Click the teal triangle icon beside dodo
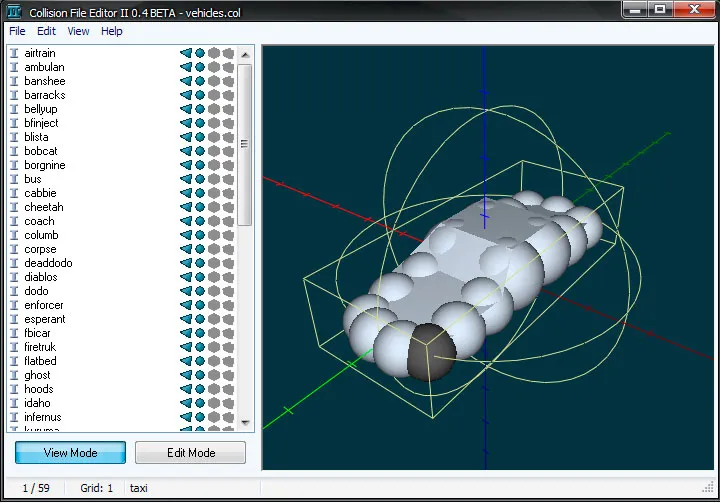The height and width of the screenshot is (503, 720). point(185,291)
